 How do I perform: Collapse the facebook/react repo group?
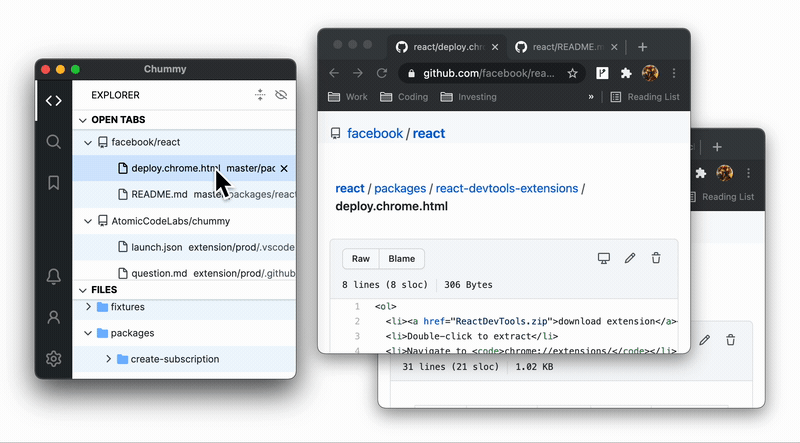(88, 142)
